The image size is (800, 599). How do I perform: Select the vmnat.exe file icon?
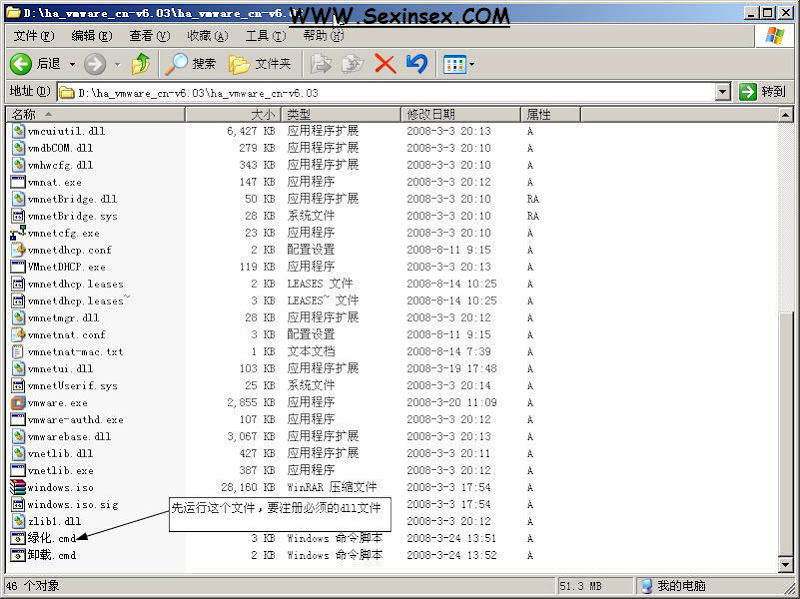pyautogui.click(x=18, y=182)
